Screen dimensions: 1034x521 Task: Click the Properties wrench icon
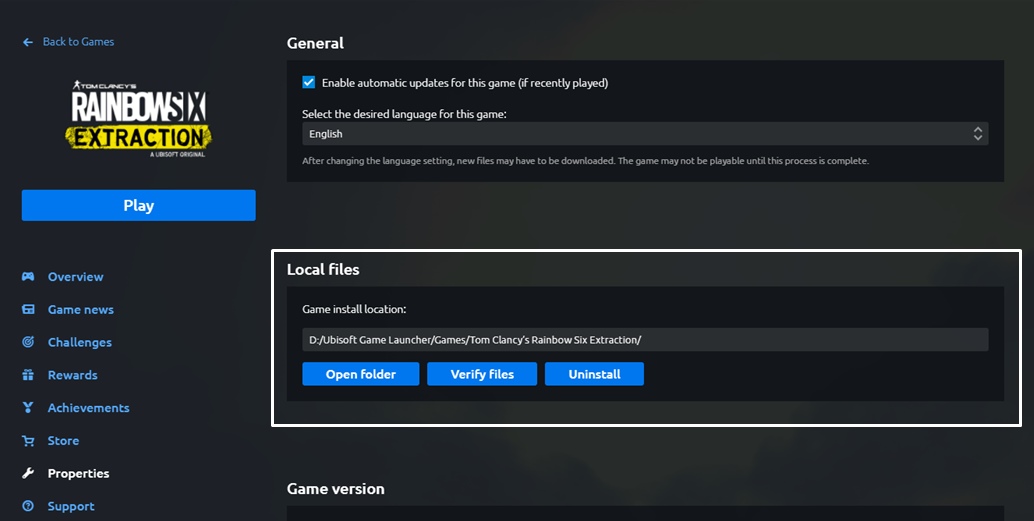click(x=28, y=473)
